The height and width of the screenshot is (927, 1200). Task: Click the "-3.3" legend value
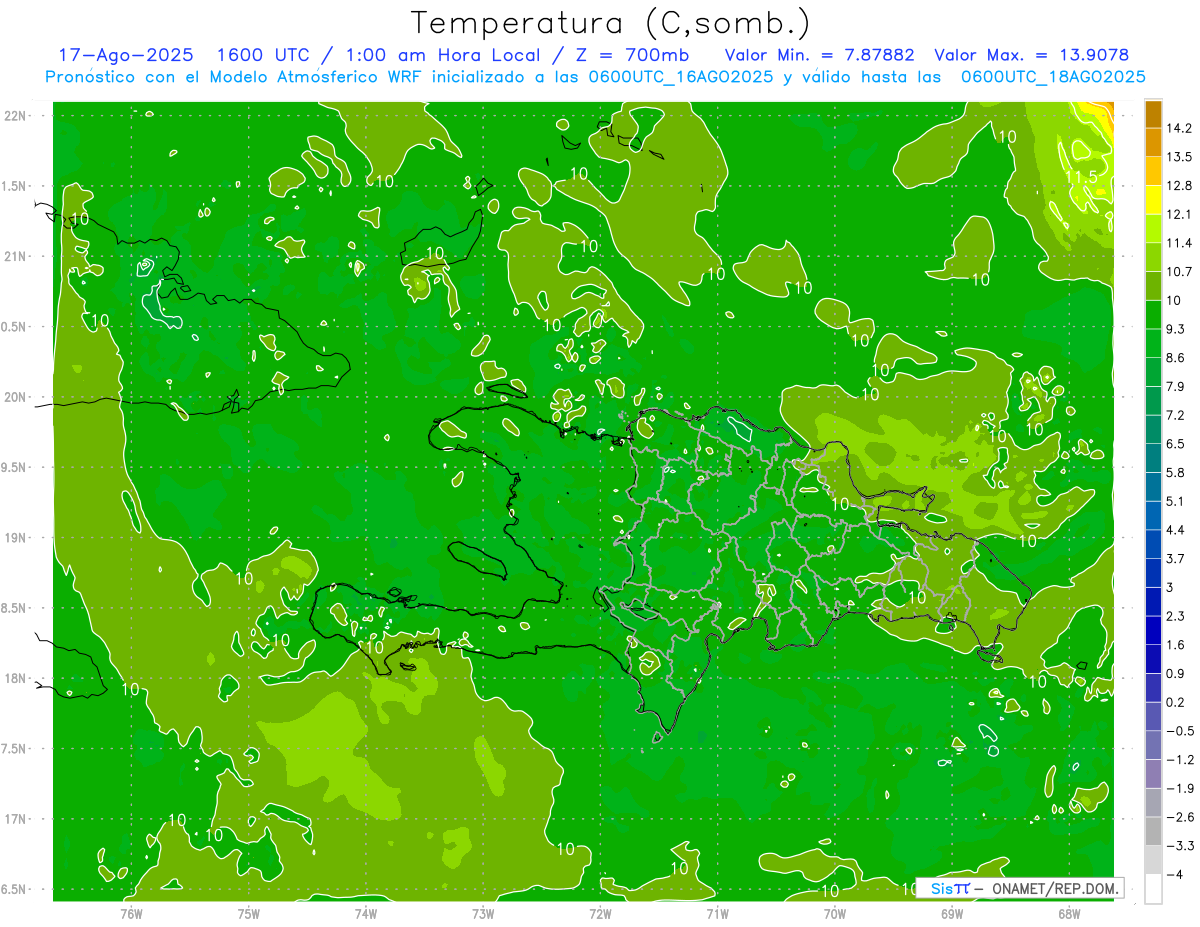[1180, 846]
